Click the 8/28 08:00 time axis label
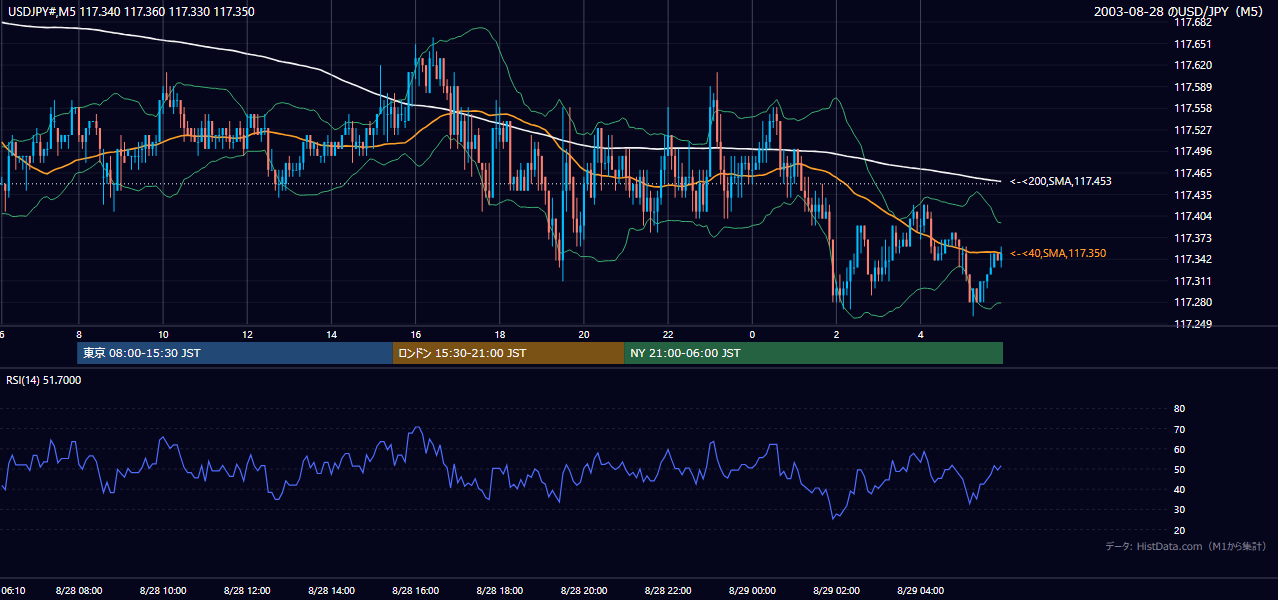The image size is (1278, 600). (x=79, y=591)
